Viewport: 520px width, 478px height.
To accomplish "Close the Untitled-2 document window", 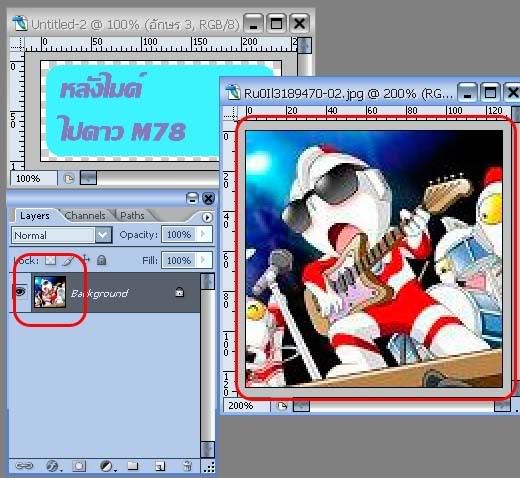I will pyautogui.click(x=299, y=23).
